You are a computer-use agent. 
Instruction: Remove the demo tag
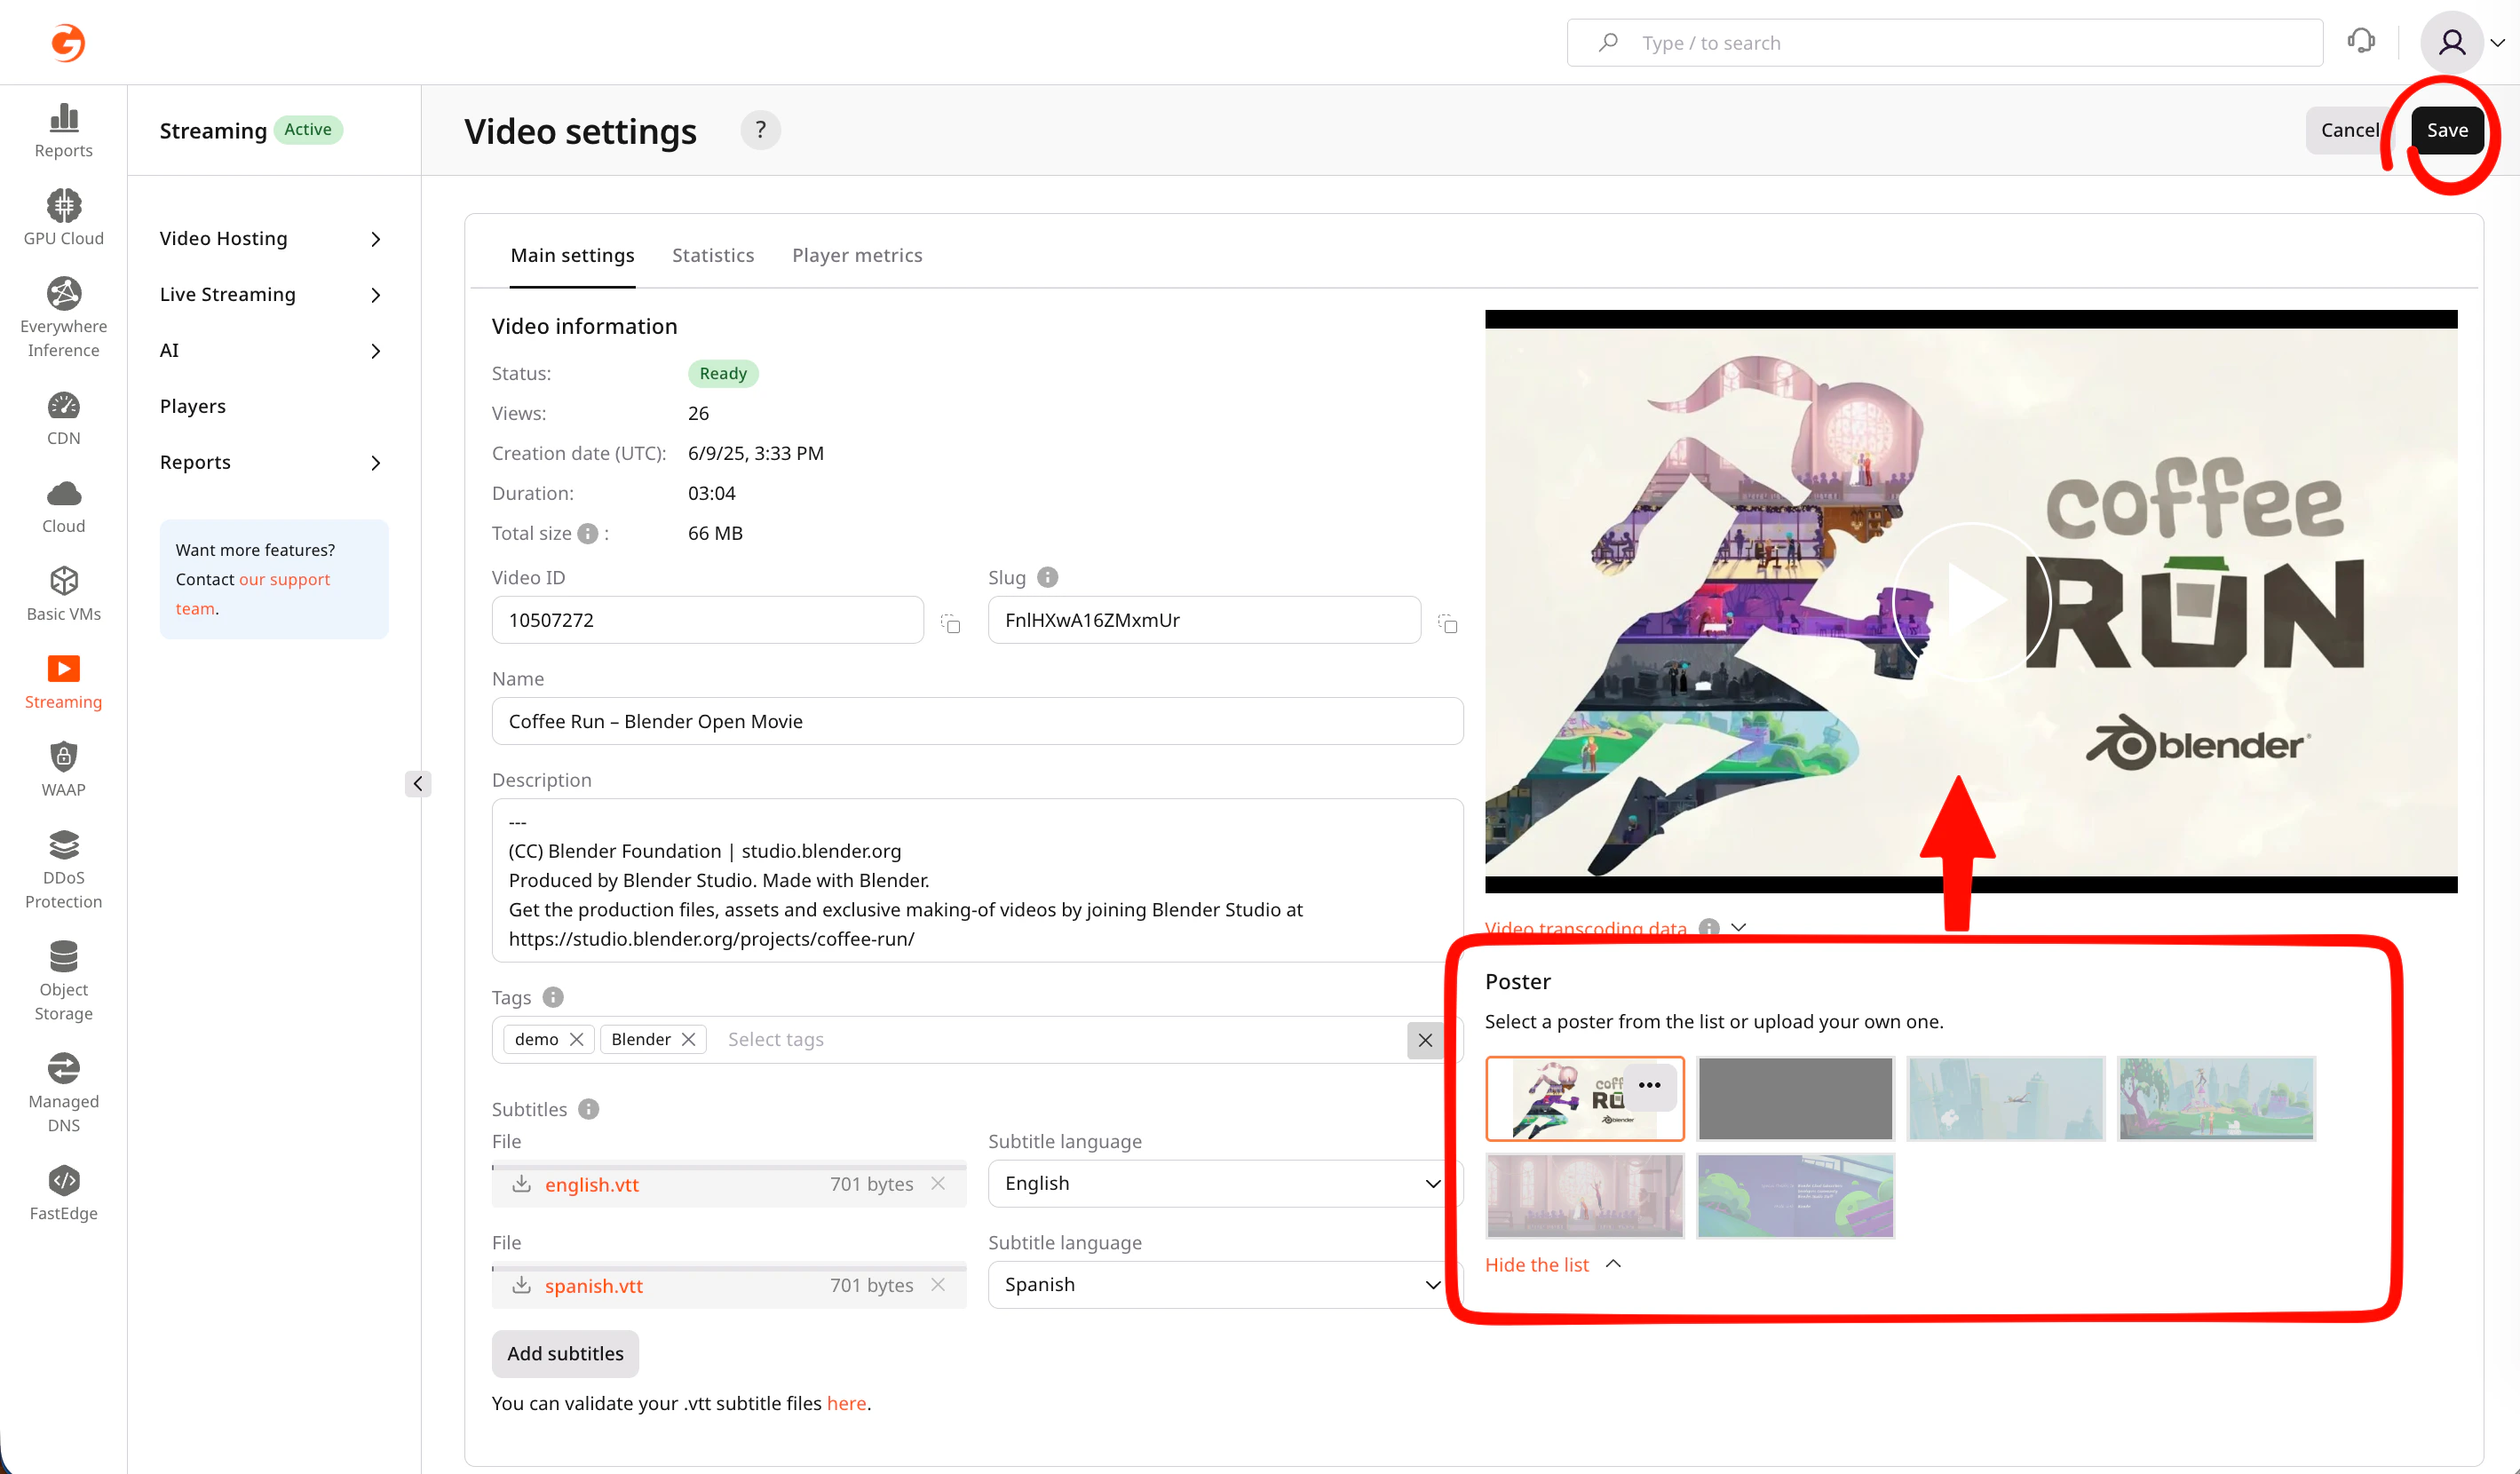coord(577,1039)
